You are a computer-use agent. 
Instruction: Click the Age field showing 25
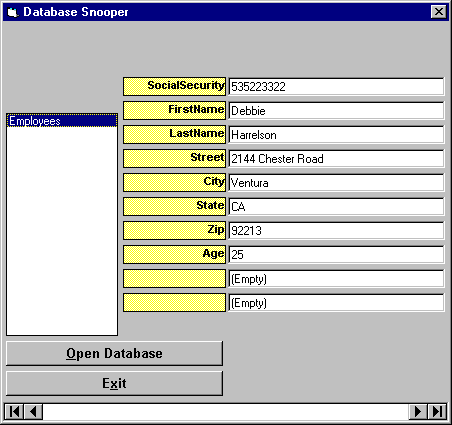(336, 255)
